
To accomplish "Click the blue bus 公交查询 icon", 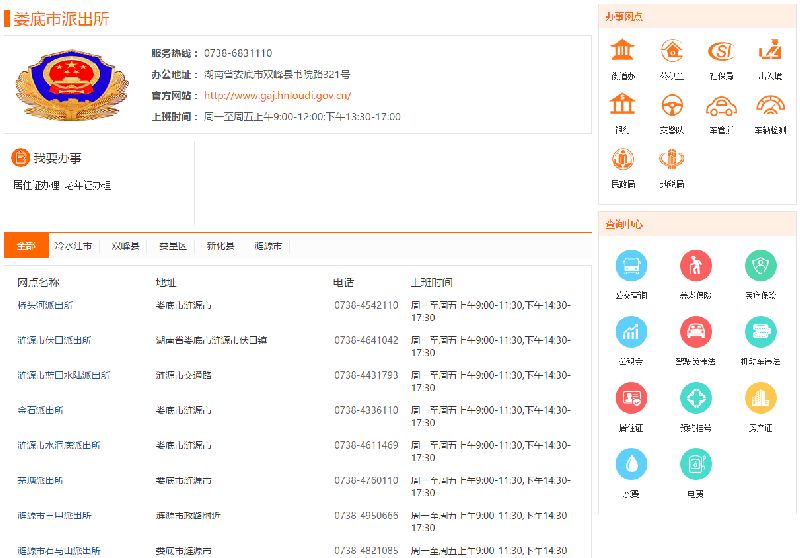I will point(631,266).
